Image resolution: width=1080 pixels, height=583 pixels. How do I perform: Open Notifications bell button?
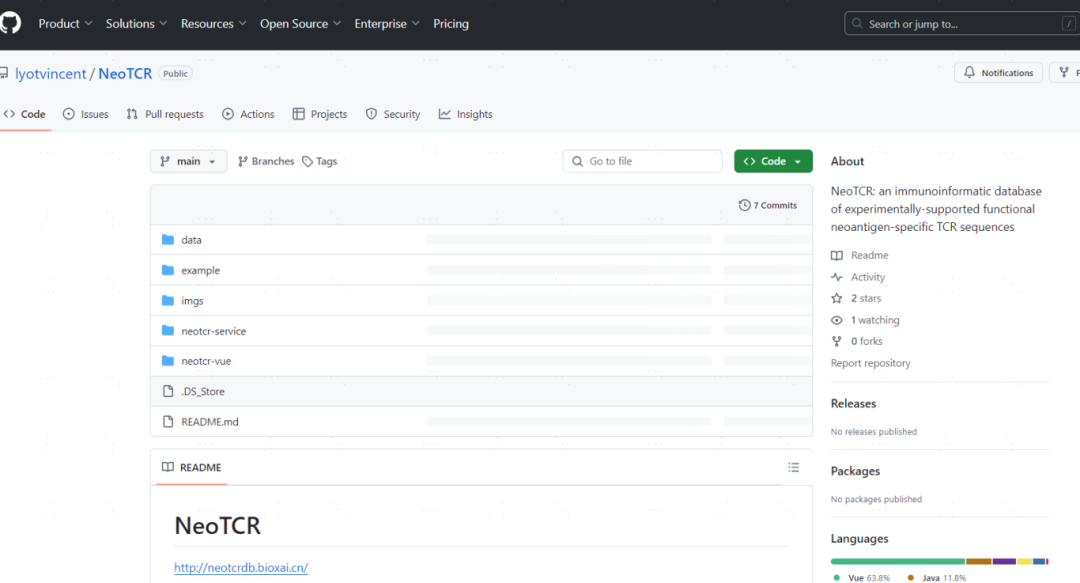pyautogui.click(x=998, y=73)
